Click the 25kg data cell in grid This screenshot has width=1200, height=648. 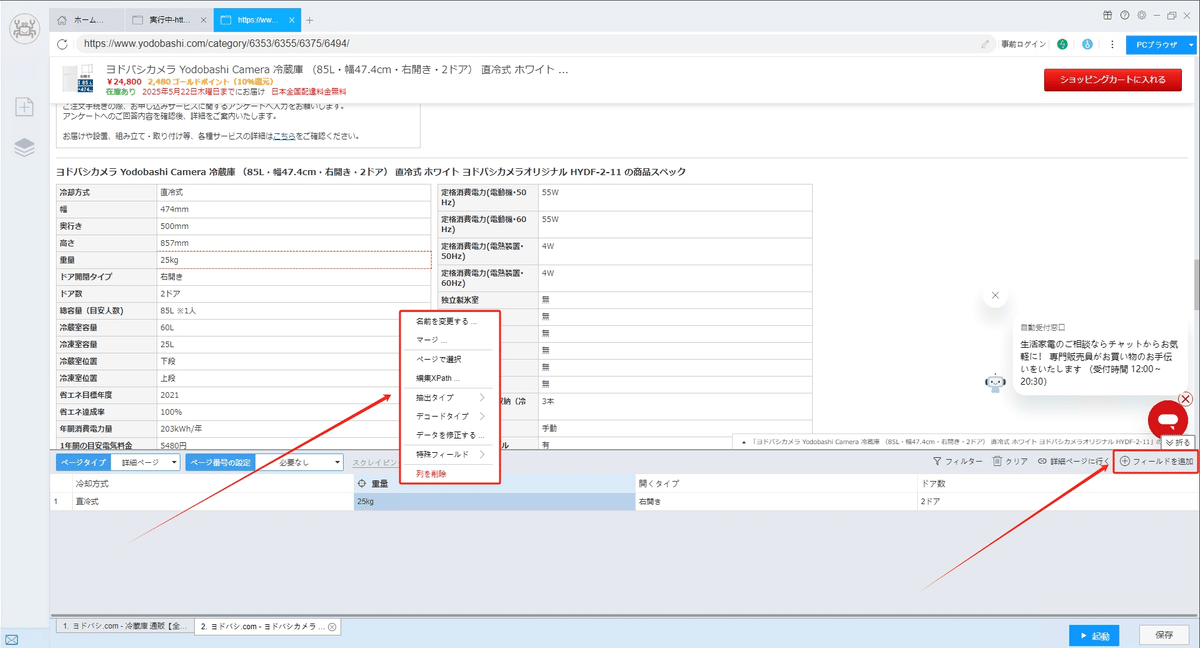point(494,501)
